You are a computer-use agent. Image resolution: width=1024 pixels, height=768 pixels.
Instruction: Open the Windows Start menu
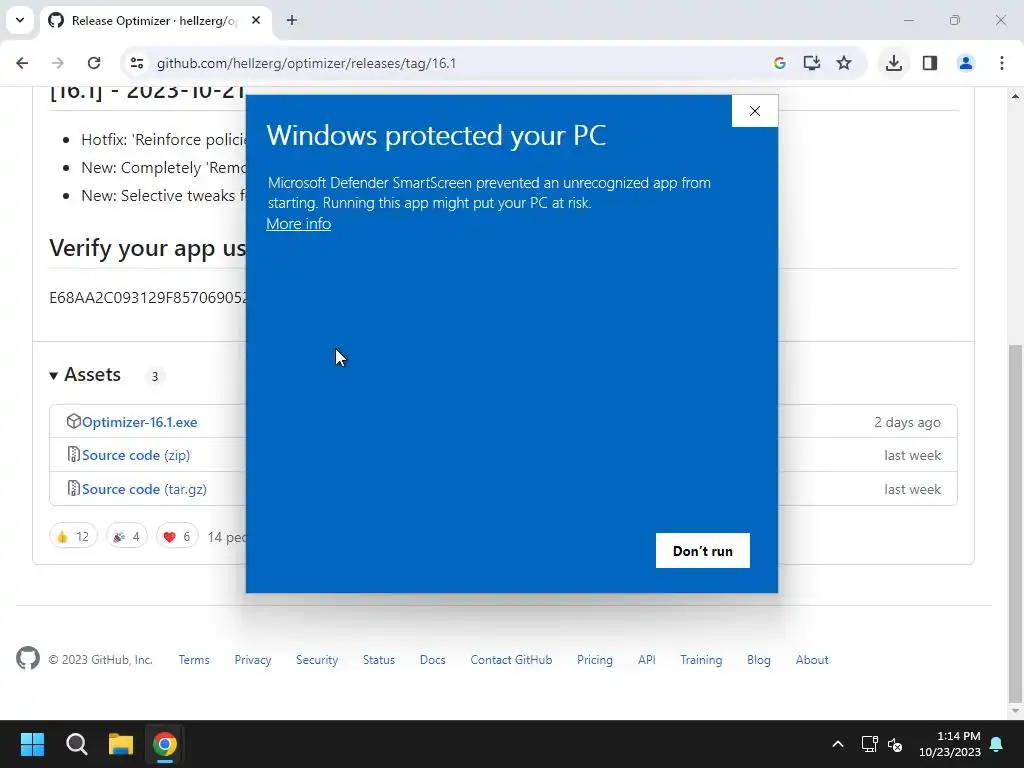(32, 744)
